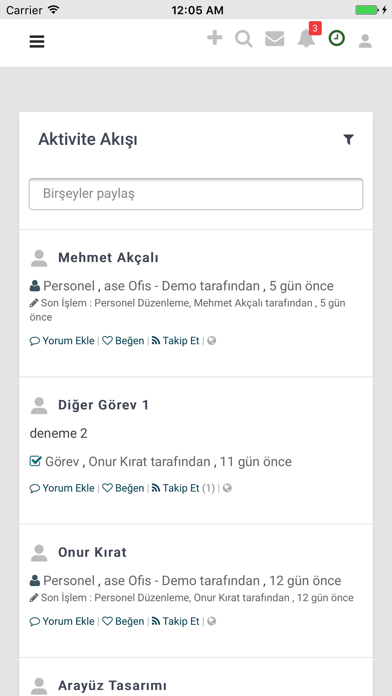Image resolution: width=392 pixels, height=696 pixels.
Task: Open the user profile icon
Action: pyautogui.click(x=365, y=41)
